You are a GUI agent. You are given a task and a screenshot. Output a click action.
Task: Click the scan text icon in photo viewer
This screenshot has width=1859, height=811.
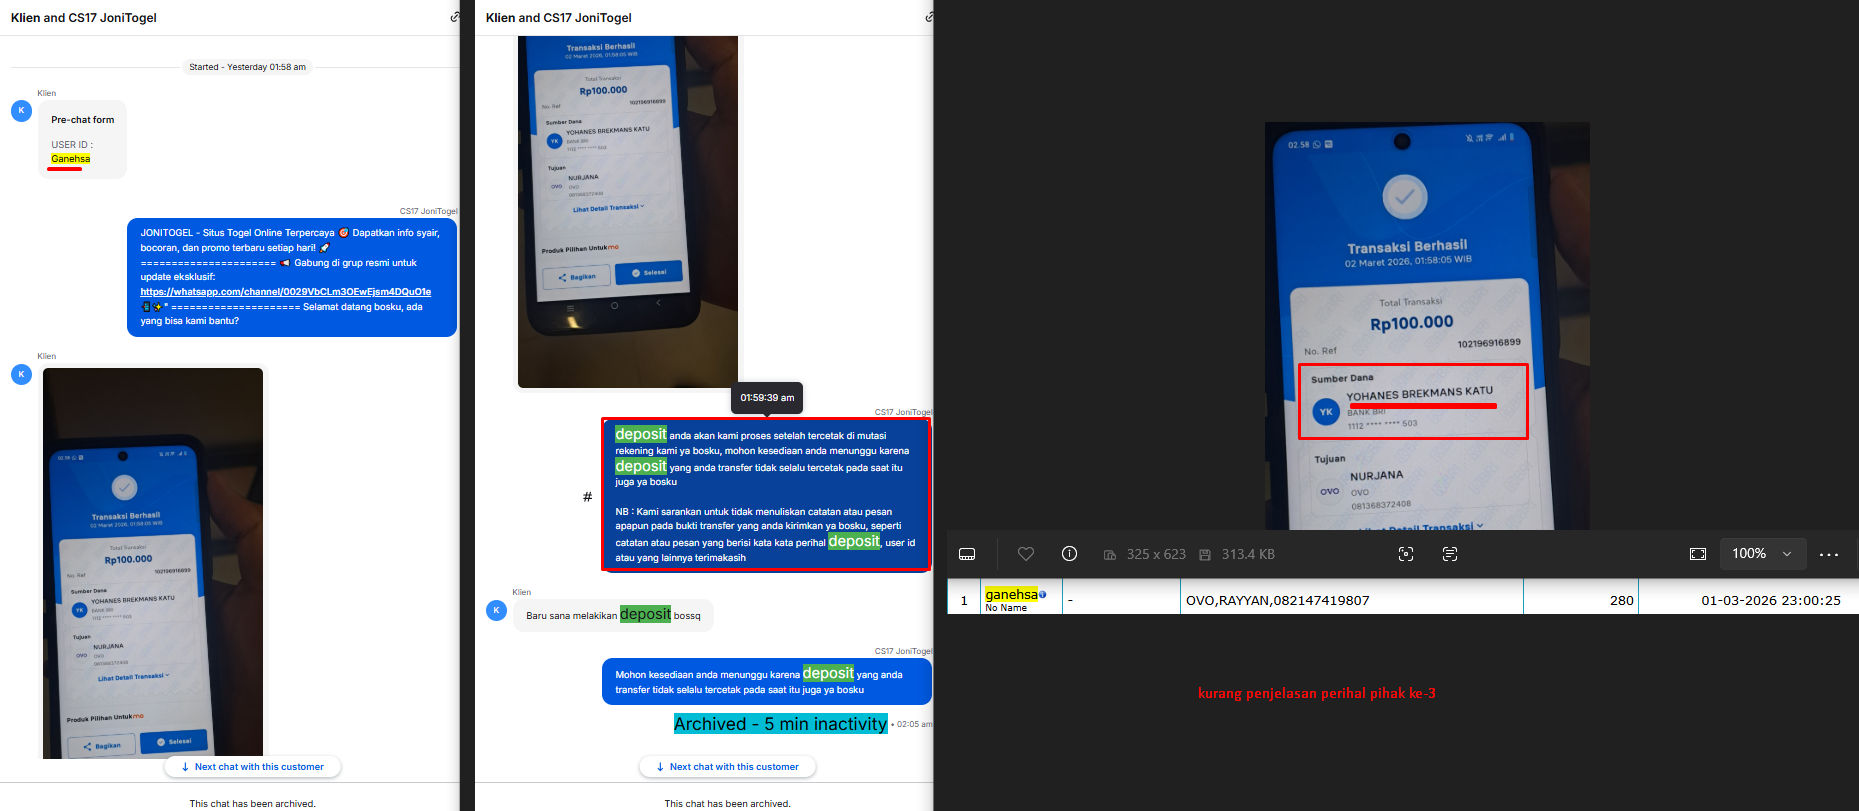pos(1450,554)
